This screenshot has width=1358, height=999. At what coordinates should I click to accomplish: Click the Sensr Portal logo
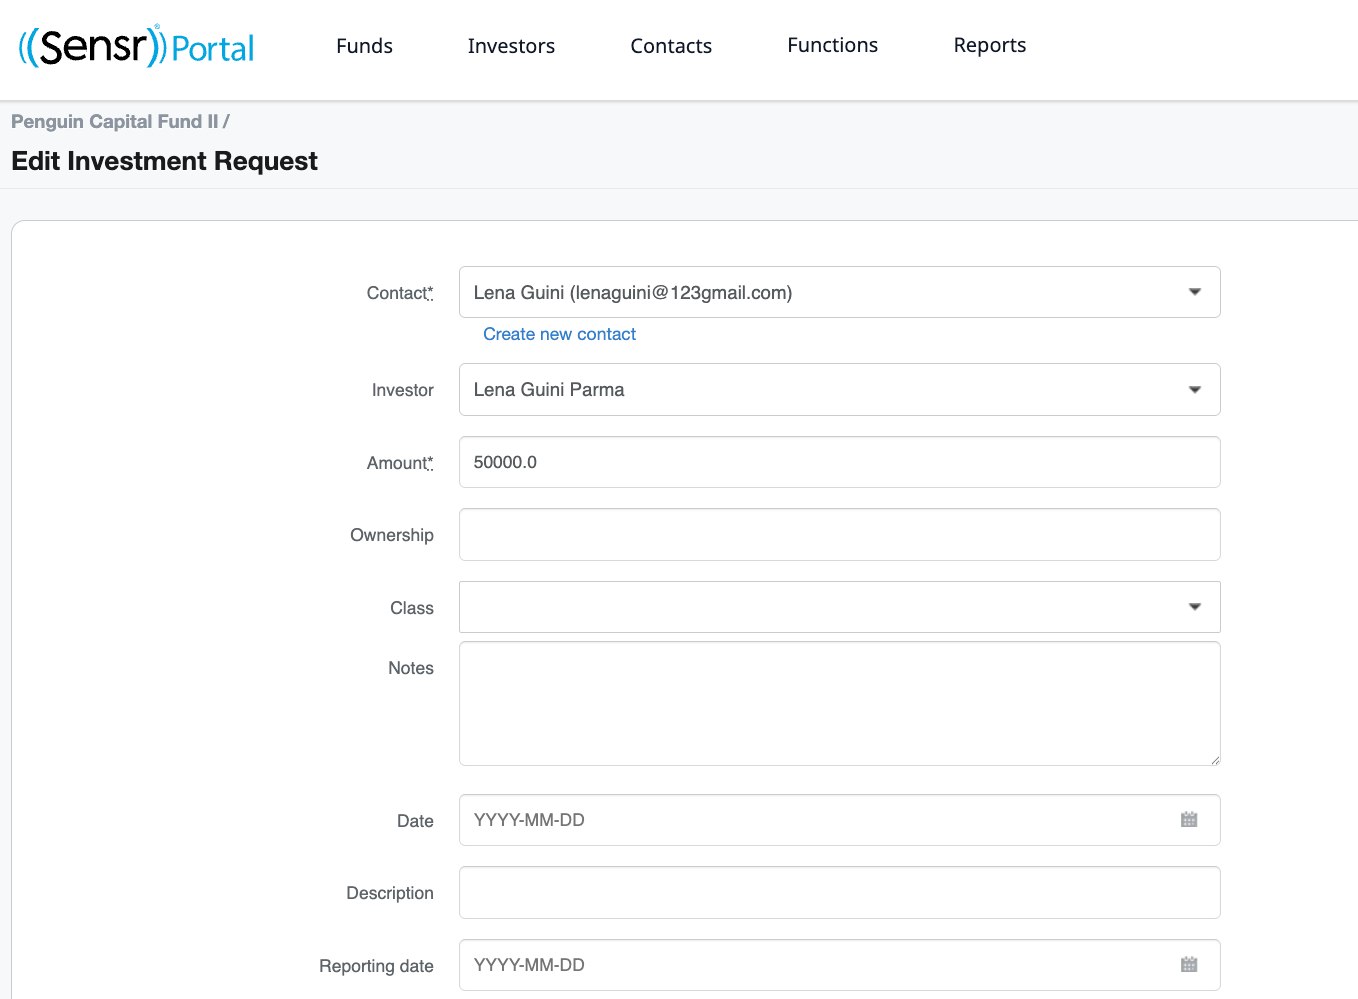coord(137,46)
